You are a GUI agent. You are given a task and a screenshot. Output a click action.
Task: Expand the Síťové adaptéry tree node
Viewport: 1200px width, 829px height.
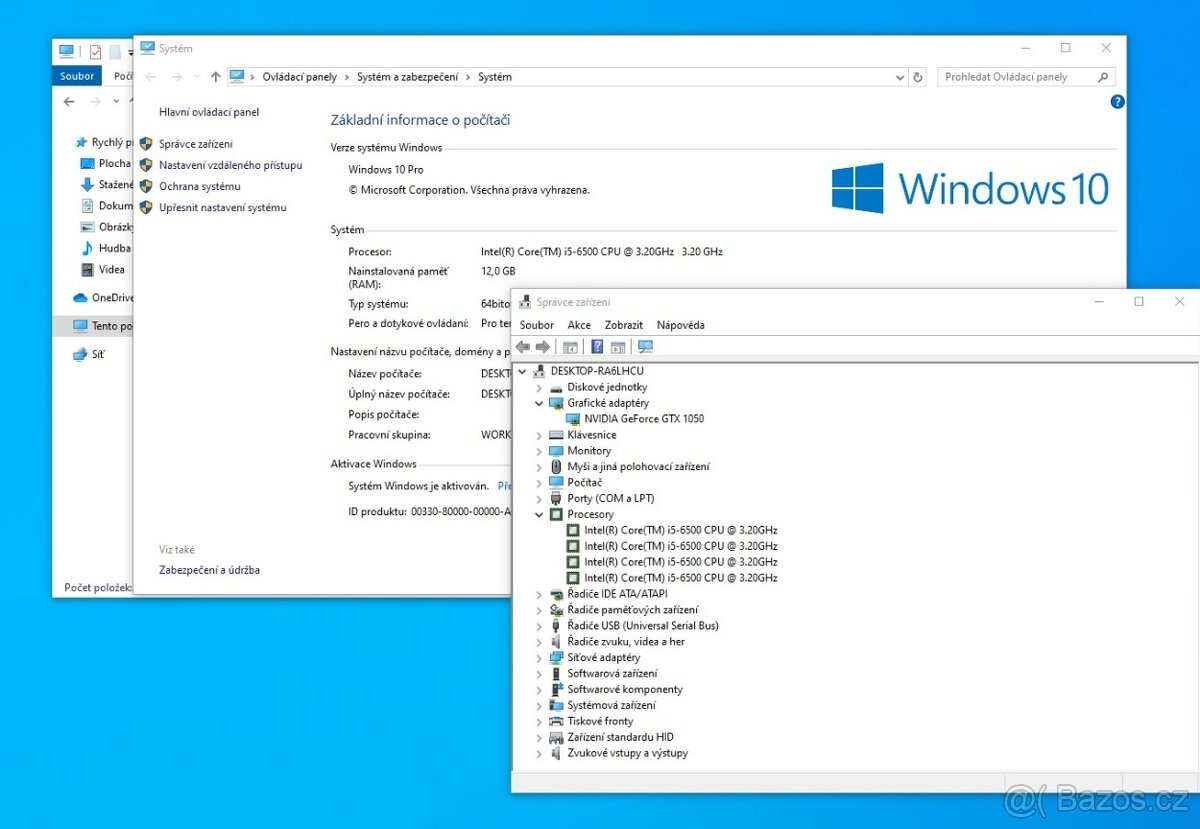click(539, 658)
